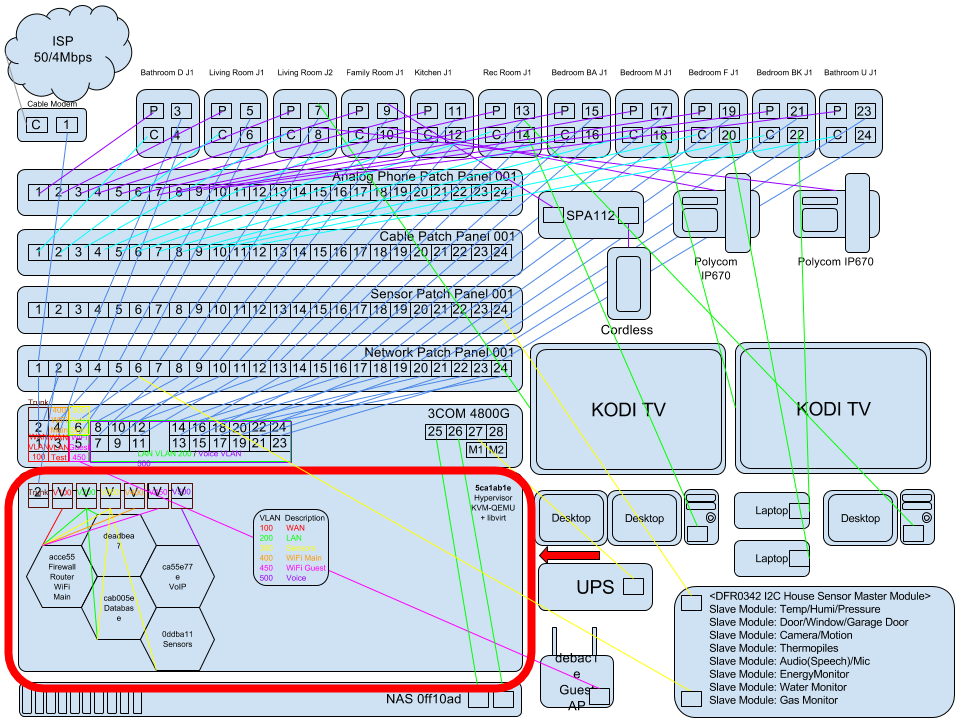Click the DFR0342 House Sensor Master Module
The height and width of the screenshot is (720, 960).
point(814,648)
